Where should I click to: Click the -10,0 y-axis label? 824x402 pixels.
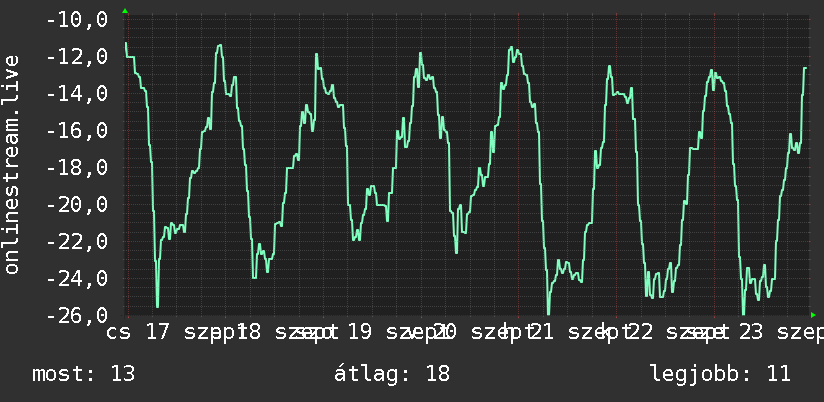pos(77,20)
